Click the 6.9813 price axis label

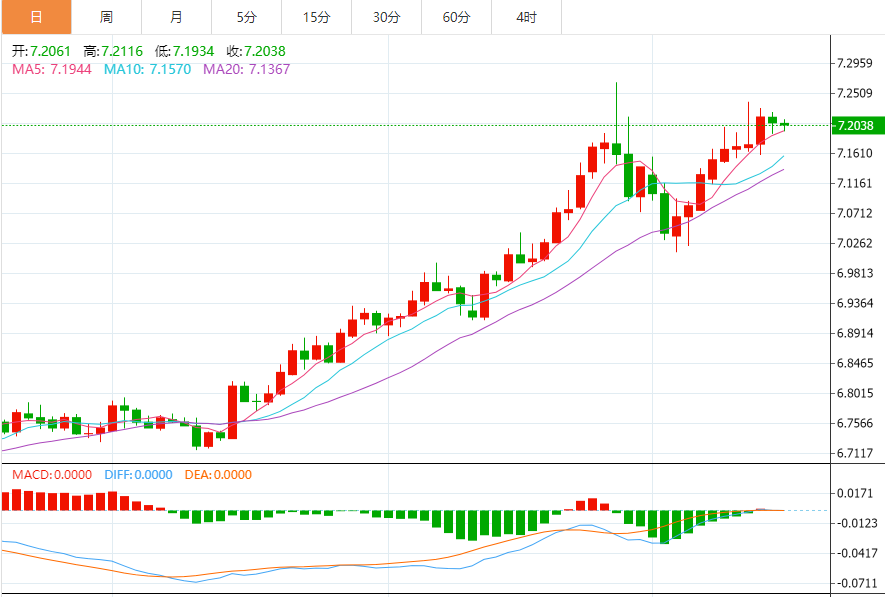click(x=855, y=273)
